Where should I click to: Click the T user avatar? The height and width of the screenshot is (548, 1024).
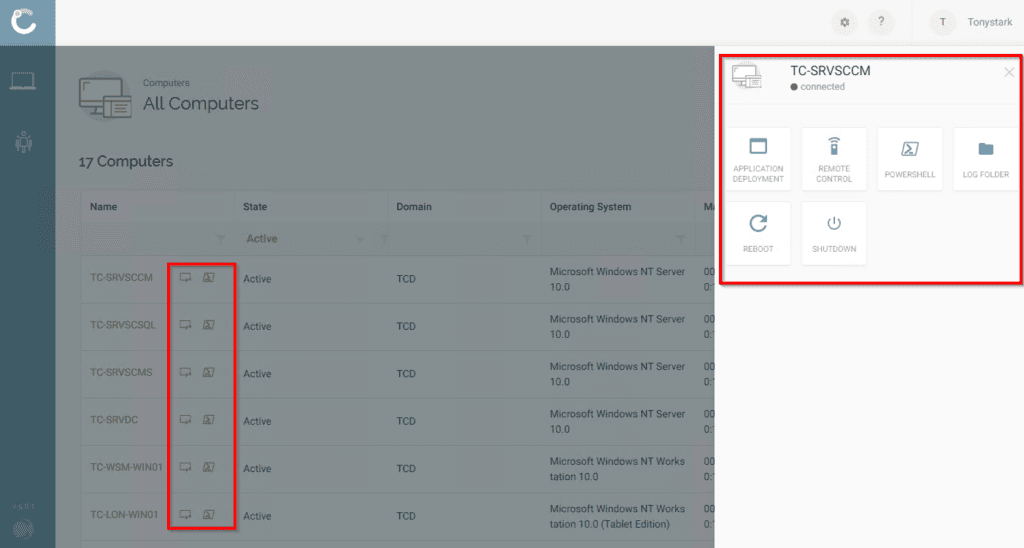click(942, 22)
